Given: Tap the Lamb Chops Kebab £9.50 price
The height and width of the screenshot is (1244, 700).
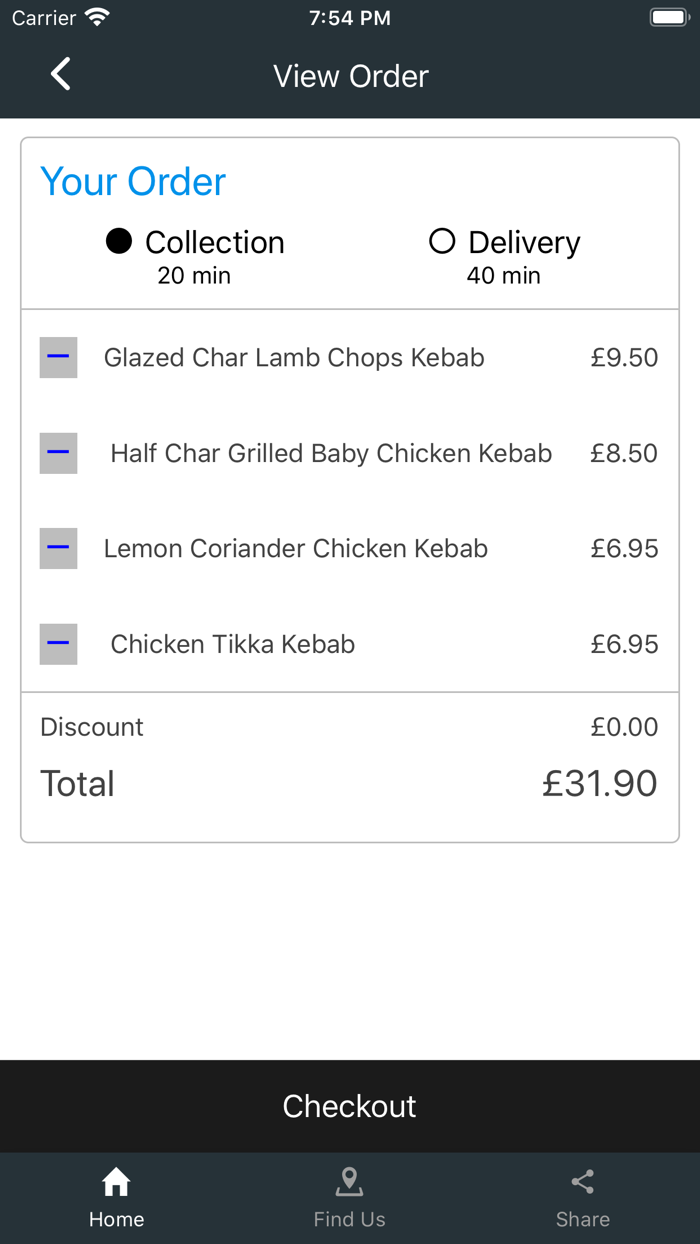Looking at the screenshot, I should 624,357.
